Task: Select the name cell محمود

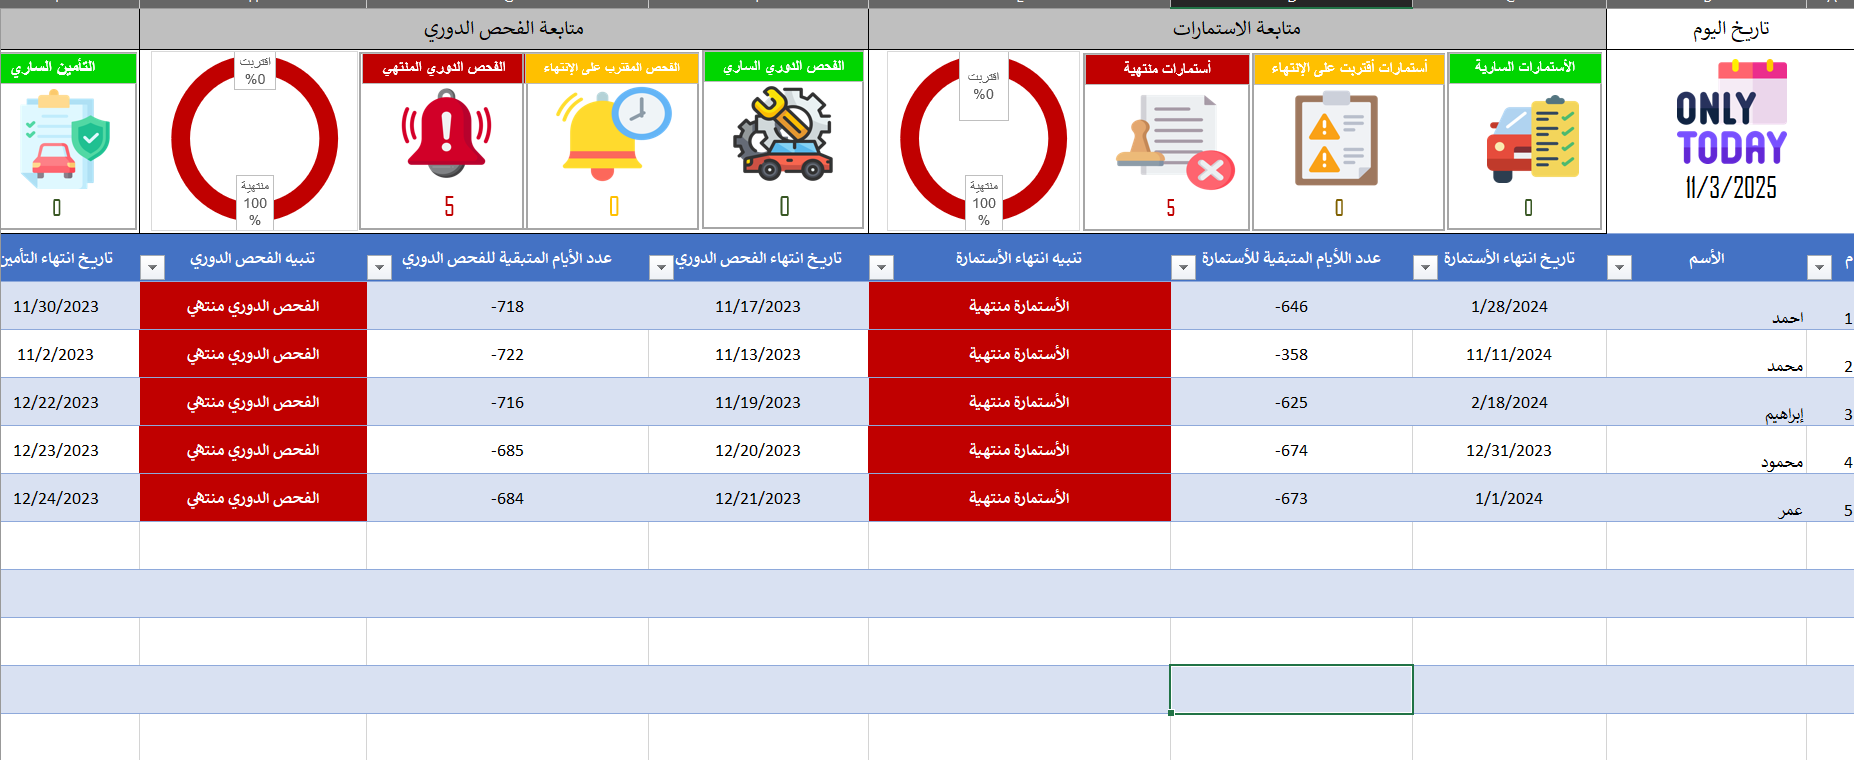Action: tap(1706, 450)
